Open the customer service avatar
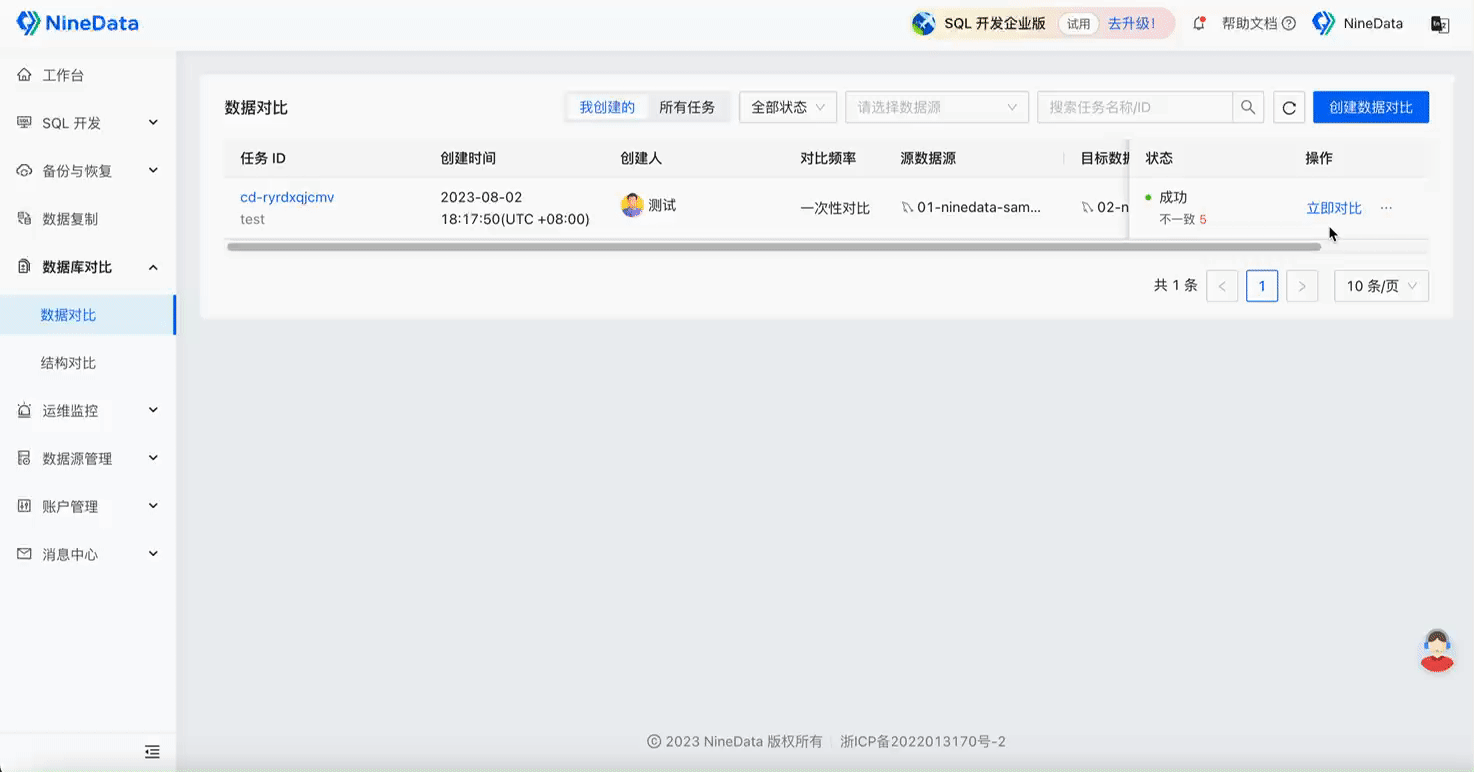The height and width of the screenshot is (772, 1474). point(1437,651)
